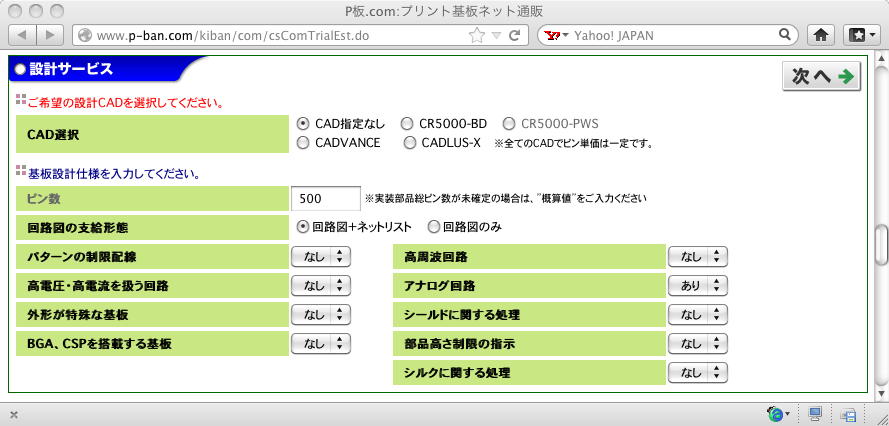The image size is (889, 426).
Task: Go back with the browser back arrow
Action: pos(23,35)
